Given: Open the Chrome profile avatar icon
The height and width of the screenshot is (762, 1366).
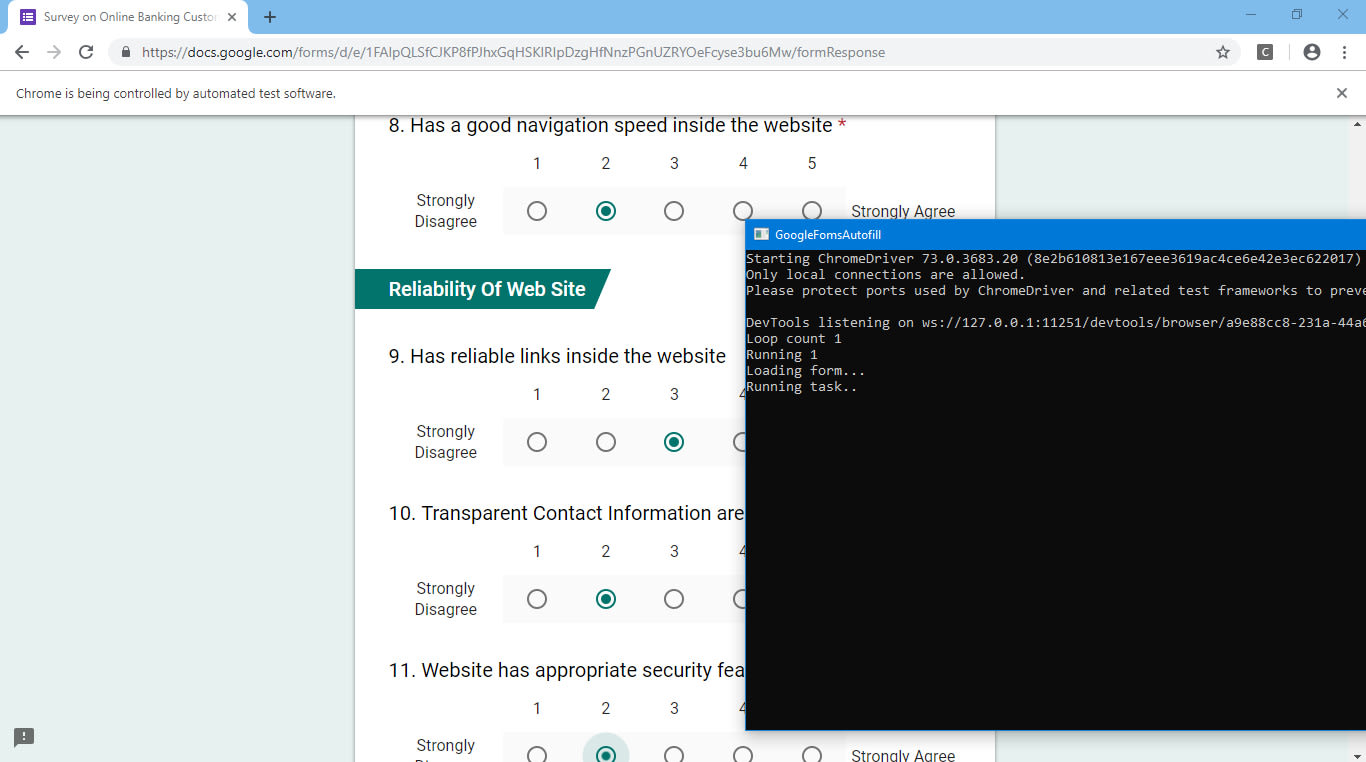Looking at the screenshot, I should click(x=1312, y=52).
